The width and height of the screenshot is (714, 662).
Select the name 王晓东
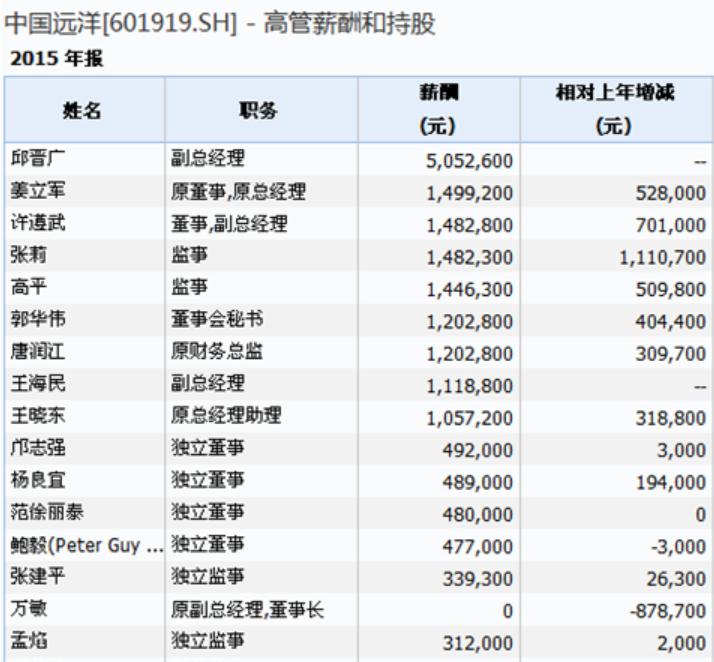pos(38,415)
